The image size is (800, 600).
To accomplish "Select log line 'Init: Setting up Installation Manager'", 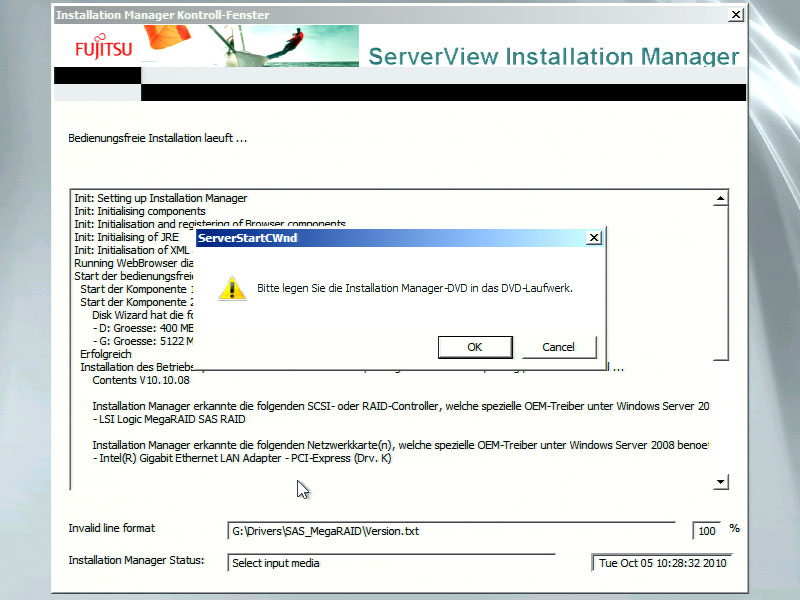I will [161, 198].
